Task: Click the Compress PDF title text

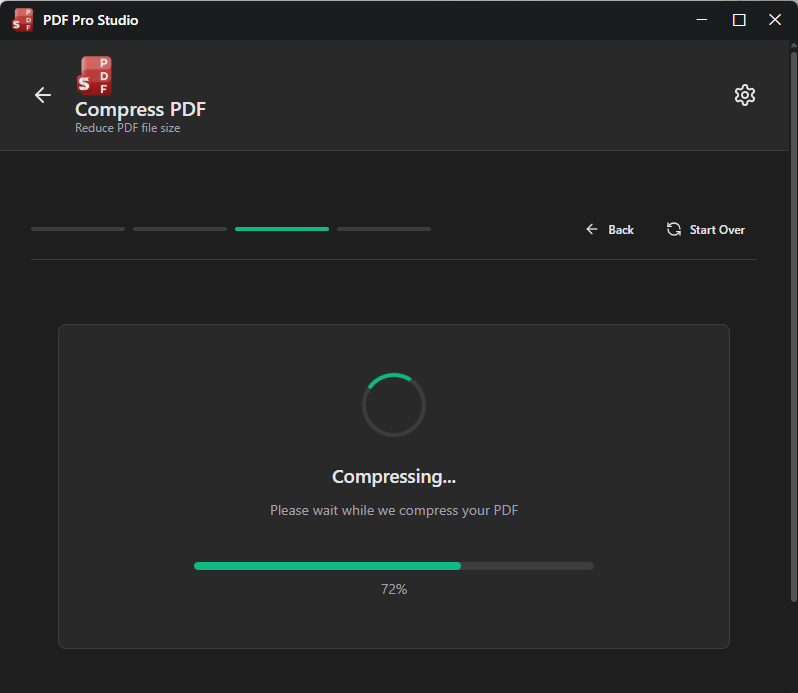Action: 140,109
